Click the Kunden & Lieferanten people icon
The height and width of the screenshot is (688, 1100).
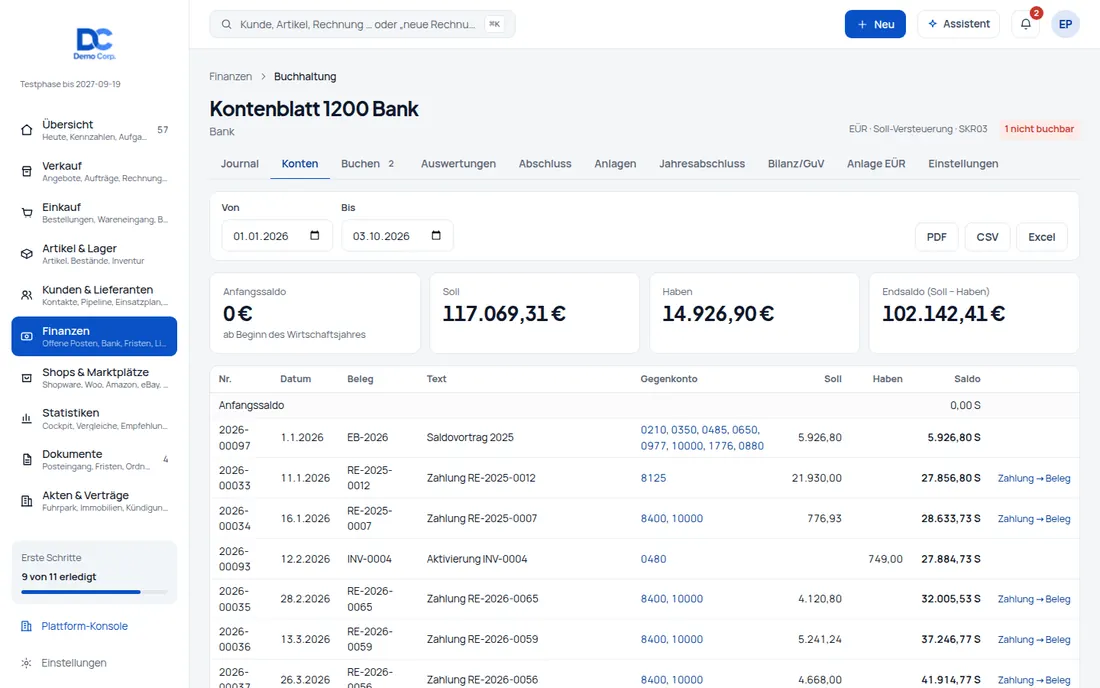click(x=27, y=295)
